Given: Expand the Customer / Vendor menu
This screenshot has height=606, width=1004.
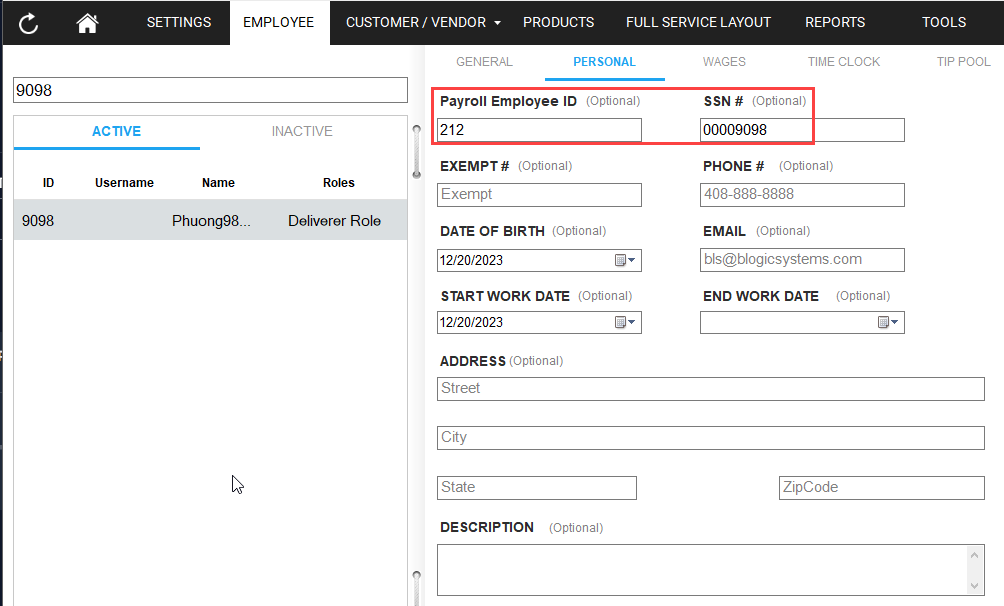Looking at the screenshot, I should click(424, 22).
